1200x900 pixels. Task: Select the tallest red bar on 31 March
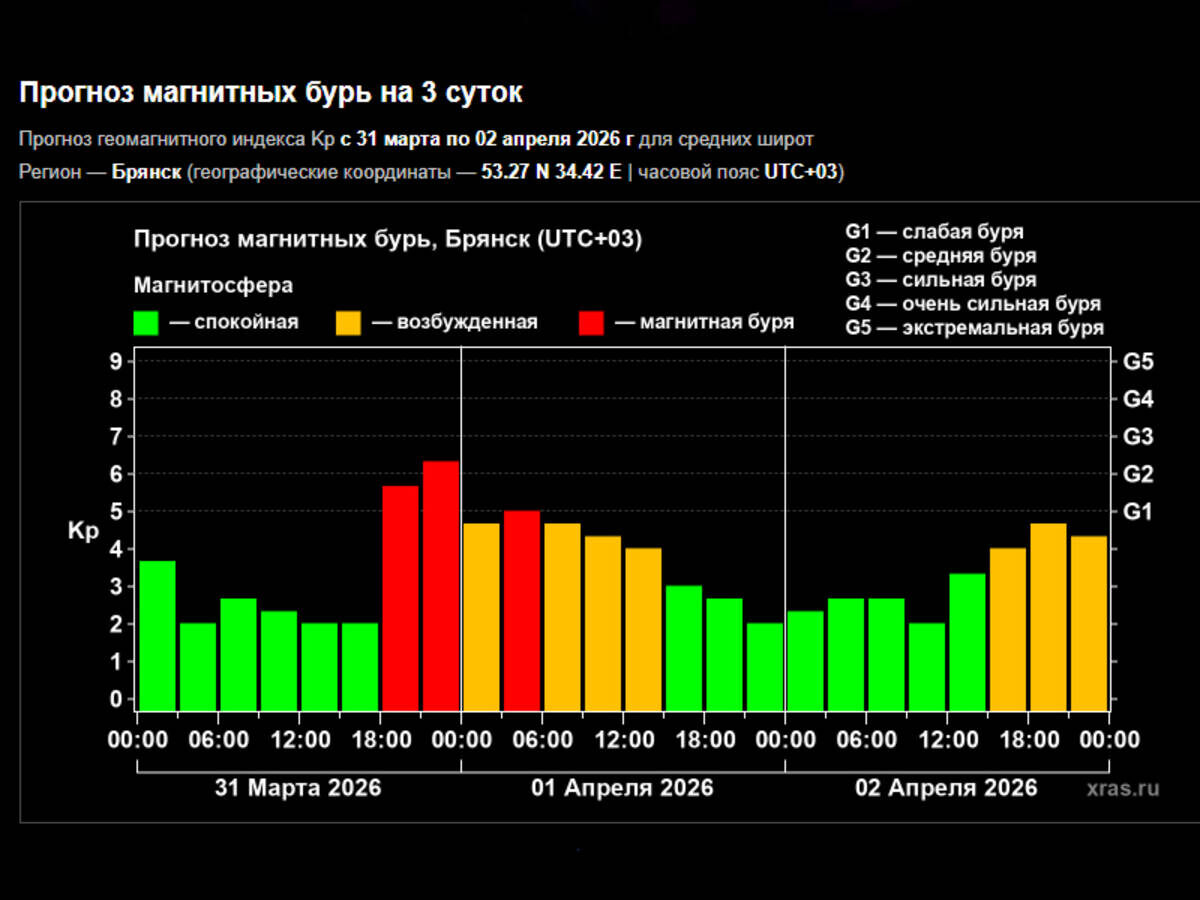point(441,585)
